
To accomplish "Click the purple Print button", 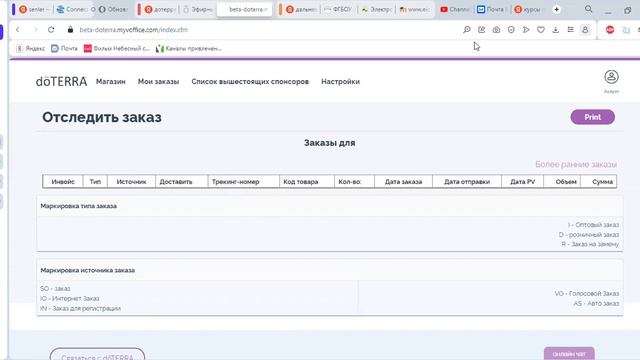I will (593, 117).
